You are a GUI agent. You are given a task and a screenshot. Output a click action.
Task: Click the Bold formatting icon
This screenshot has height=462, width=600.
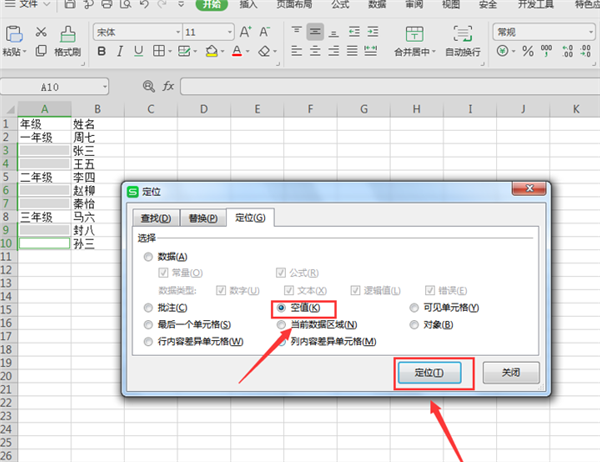101,51
